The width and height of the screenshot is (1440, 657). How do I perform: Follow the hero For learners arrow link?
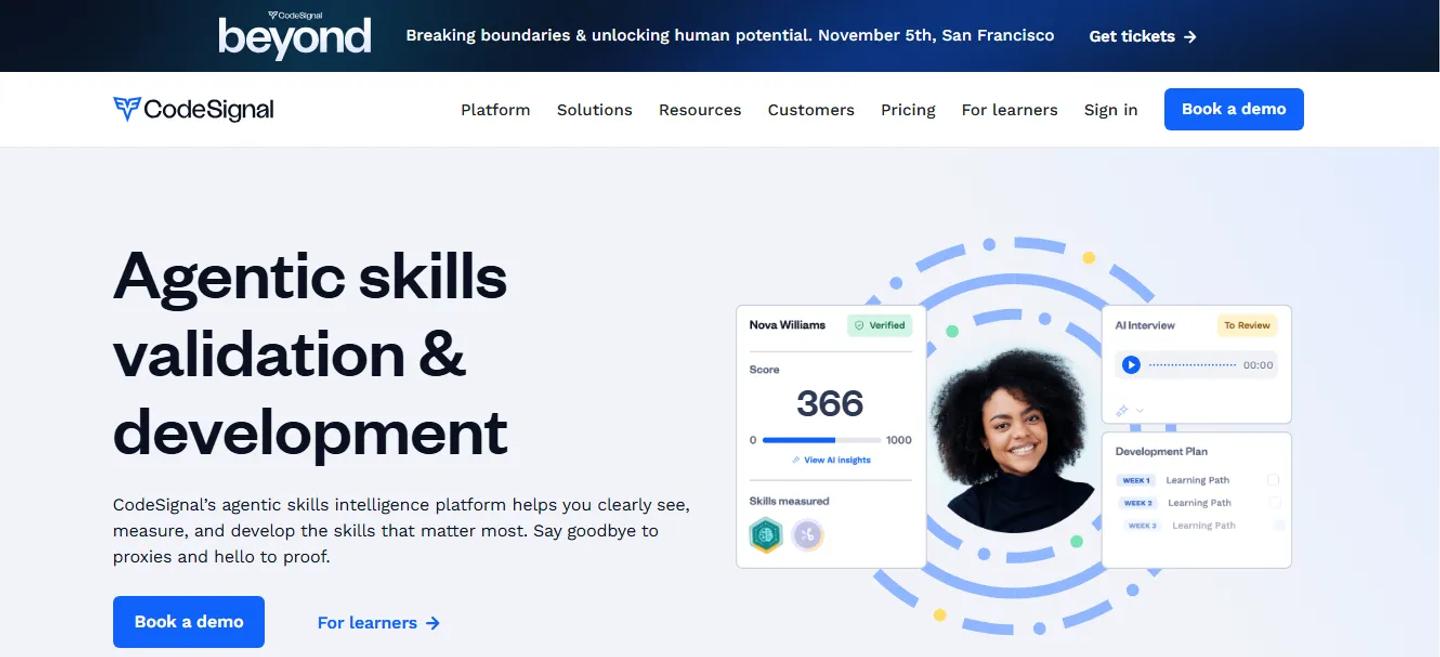point(379,623)
